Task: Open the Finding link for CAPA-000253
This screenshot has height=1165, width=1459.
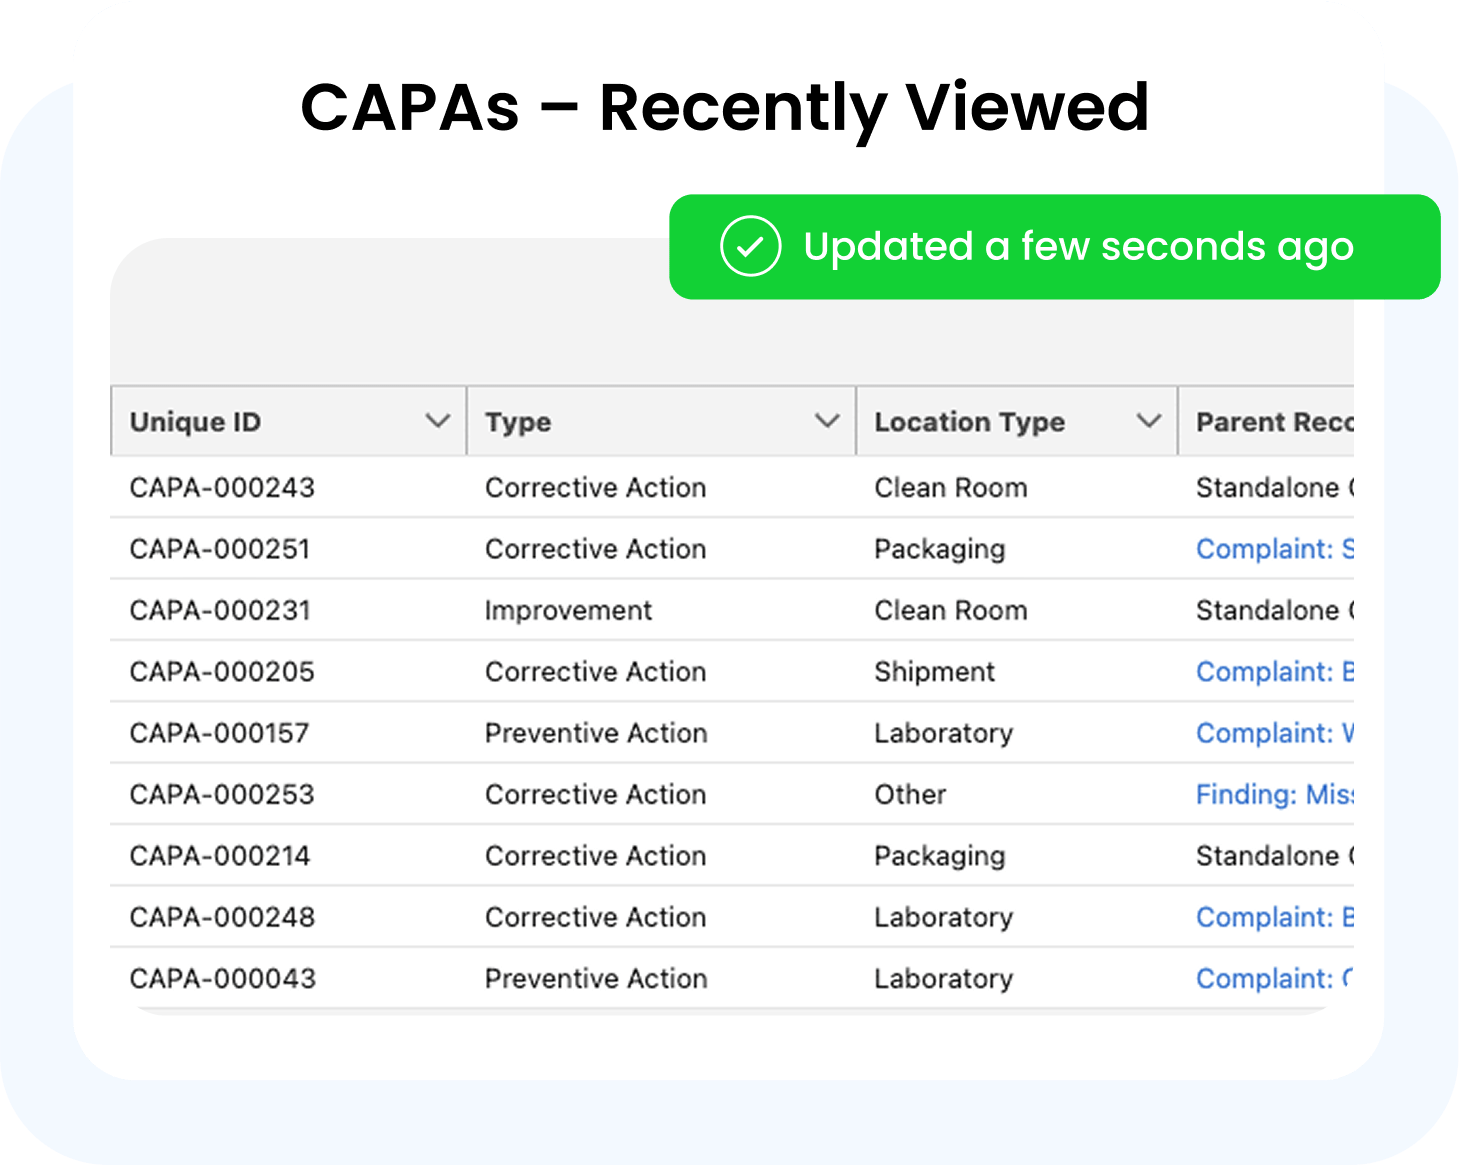Action: tap(1274, 795)
